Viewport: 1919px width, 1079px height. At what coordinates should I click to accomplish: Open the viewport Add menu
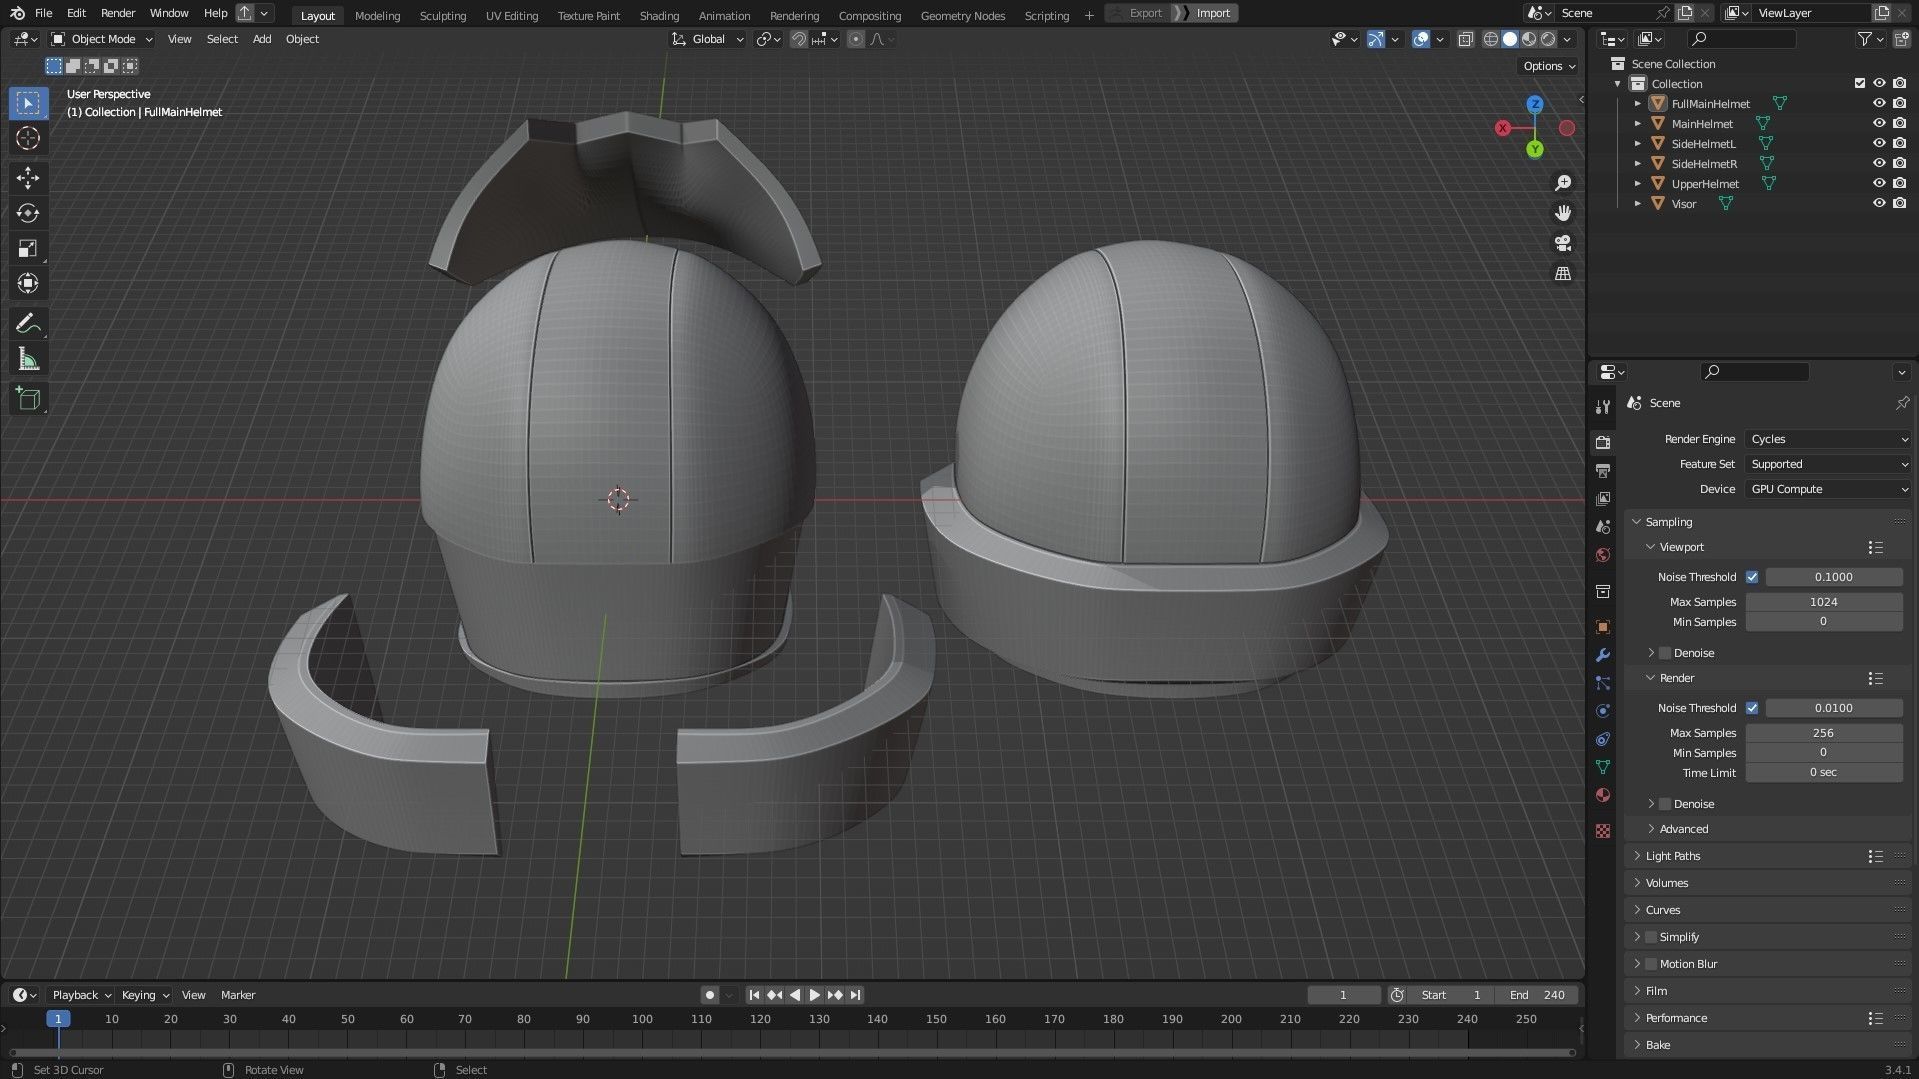click(262, 39)
